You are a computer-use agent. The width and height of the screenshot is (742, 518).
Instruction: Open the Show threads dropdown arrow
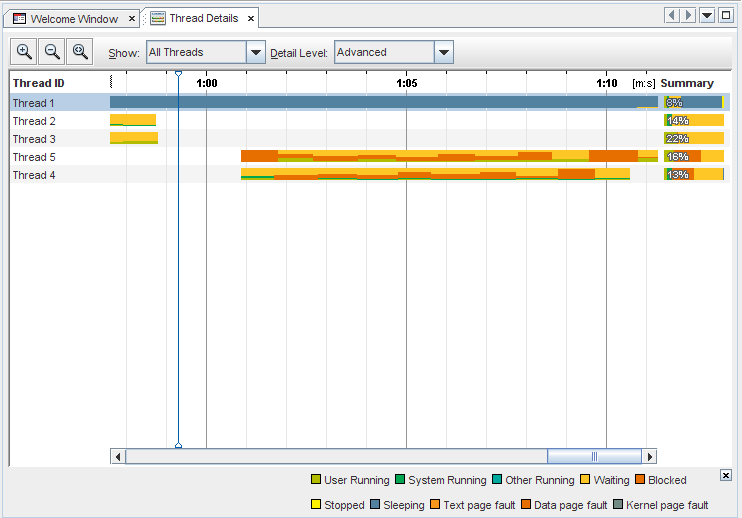[256, 52]
